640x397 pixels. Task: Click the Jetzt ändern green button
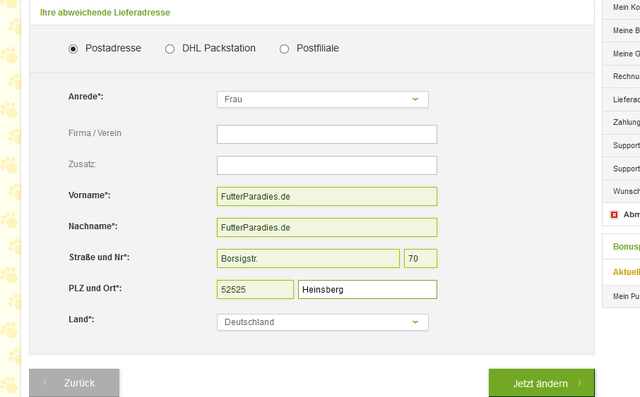click(542, 383)
